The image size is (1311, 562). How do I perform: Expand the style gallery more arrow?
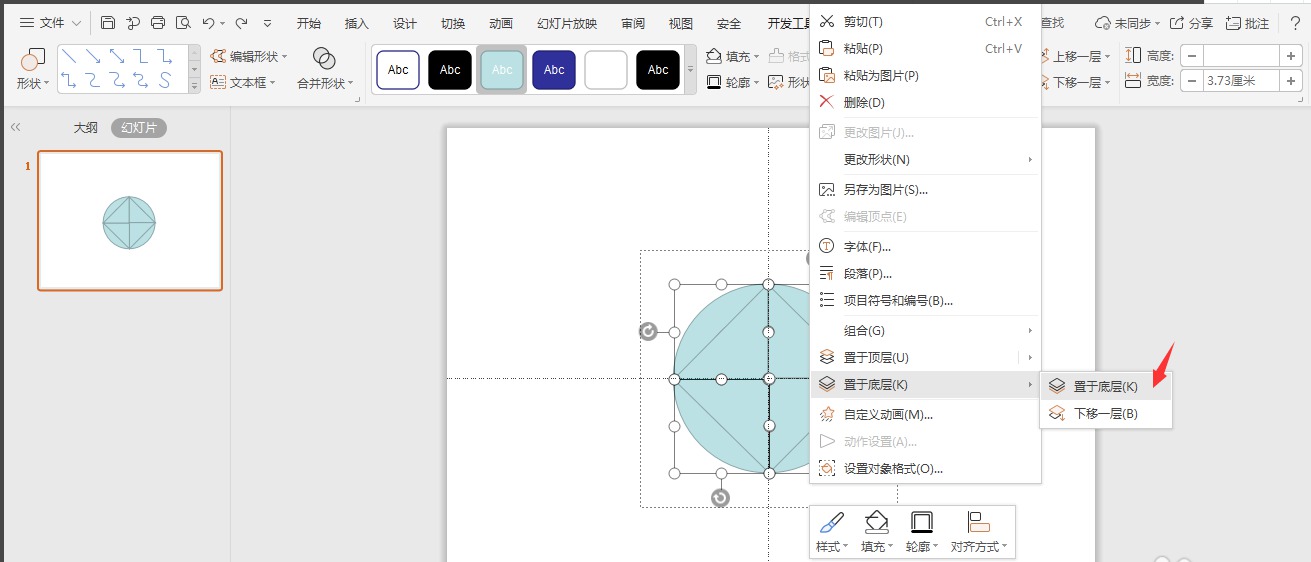[690, 70]
